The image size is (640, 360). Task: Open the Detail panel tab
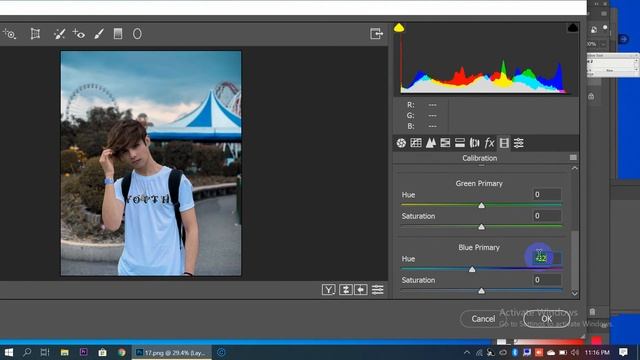pyautogui.click(x=431, y=143)
